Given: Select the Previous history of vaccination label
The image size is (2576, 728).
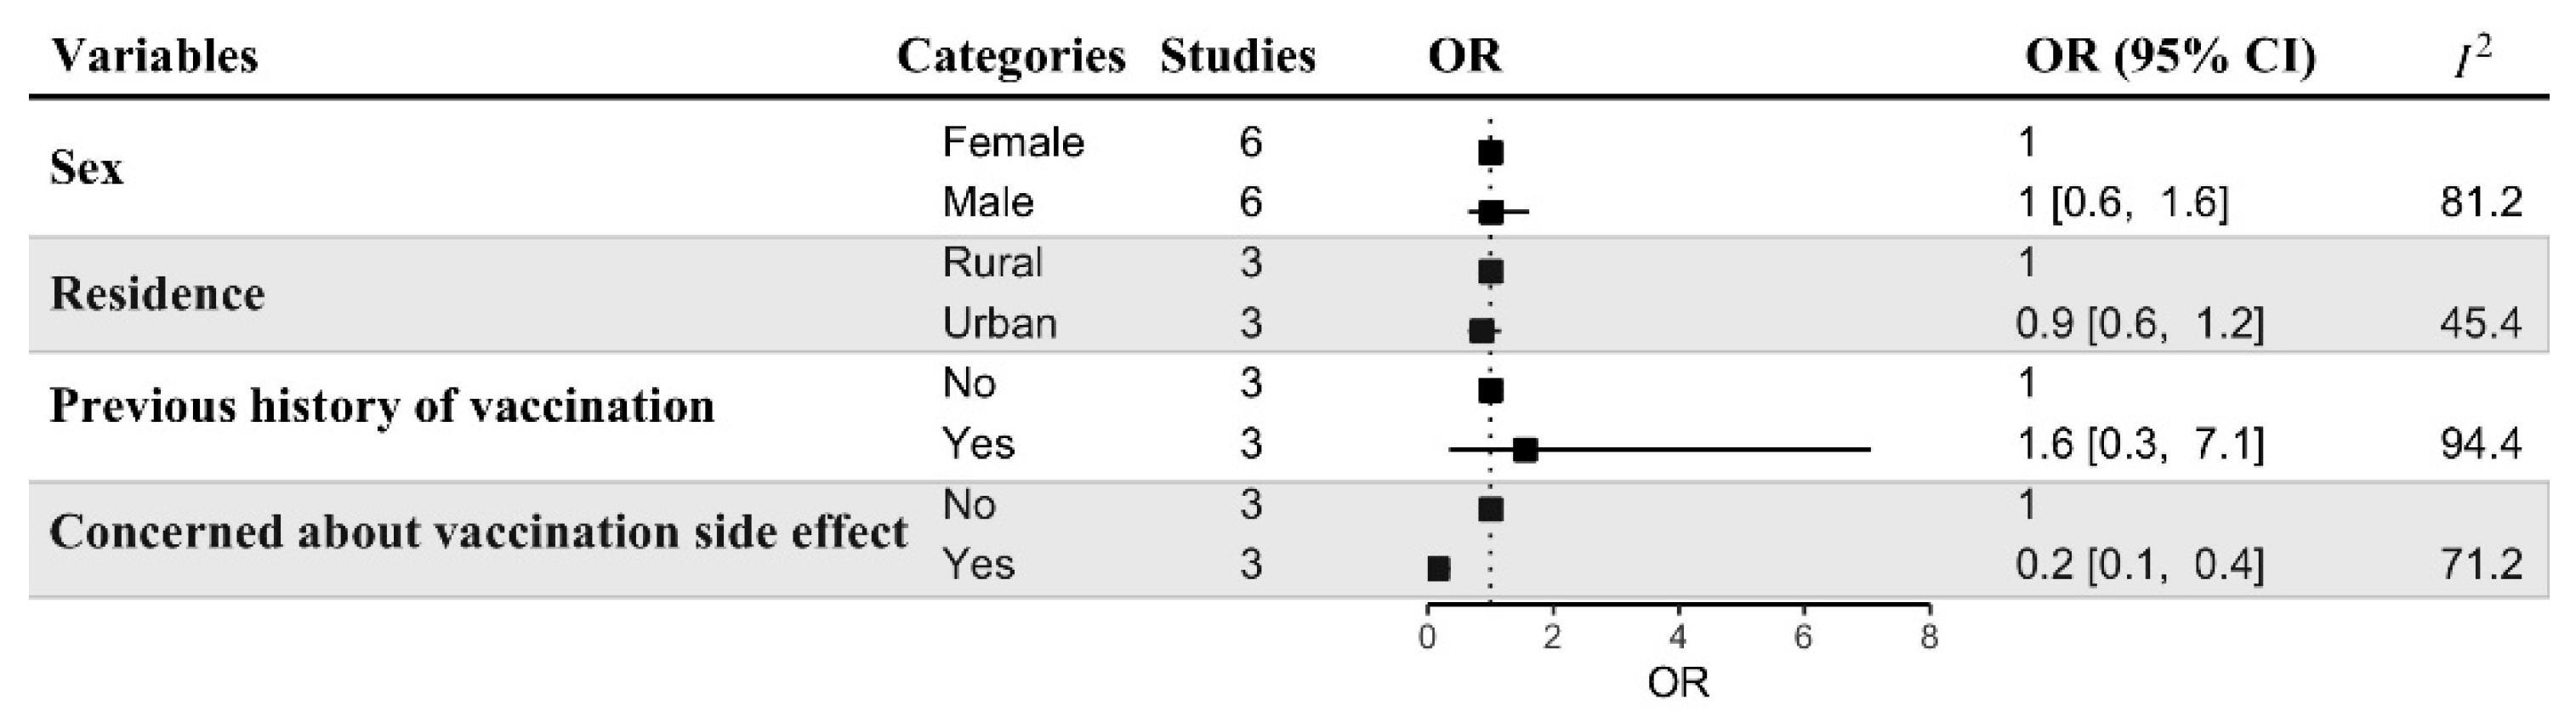Looking at the screenshot, I should click(x=382, y=406).
